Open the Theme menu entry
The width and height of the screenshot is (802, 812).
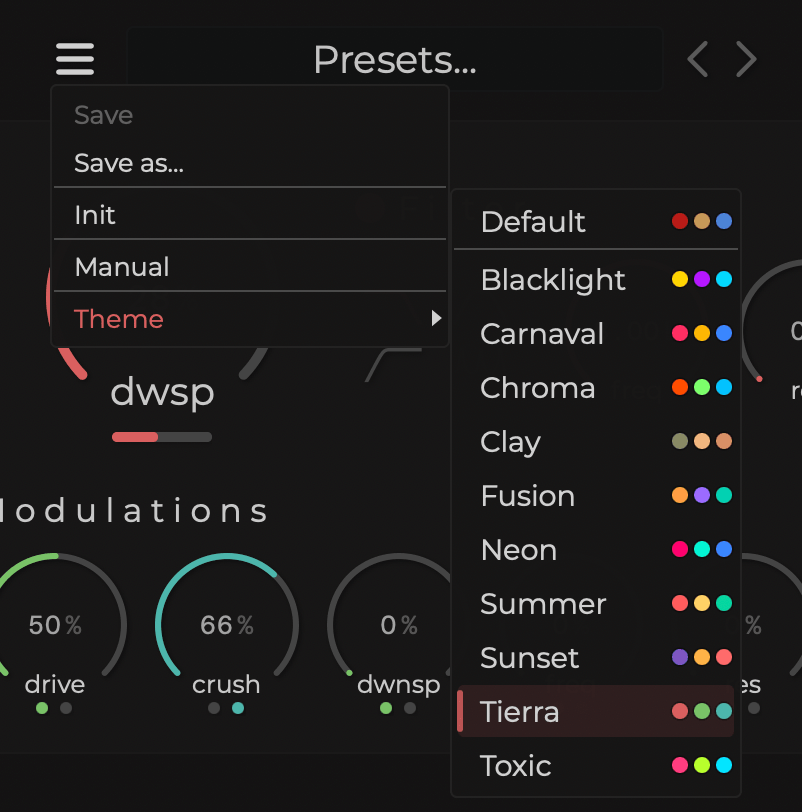119,318
